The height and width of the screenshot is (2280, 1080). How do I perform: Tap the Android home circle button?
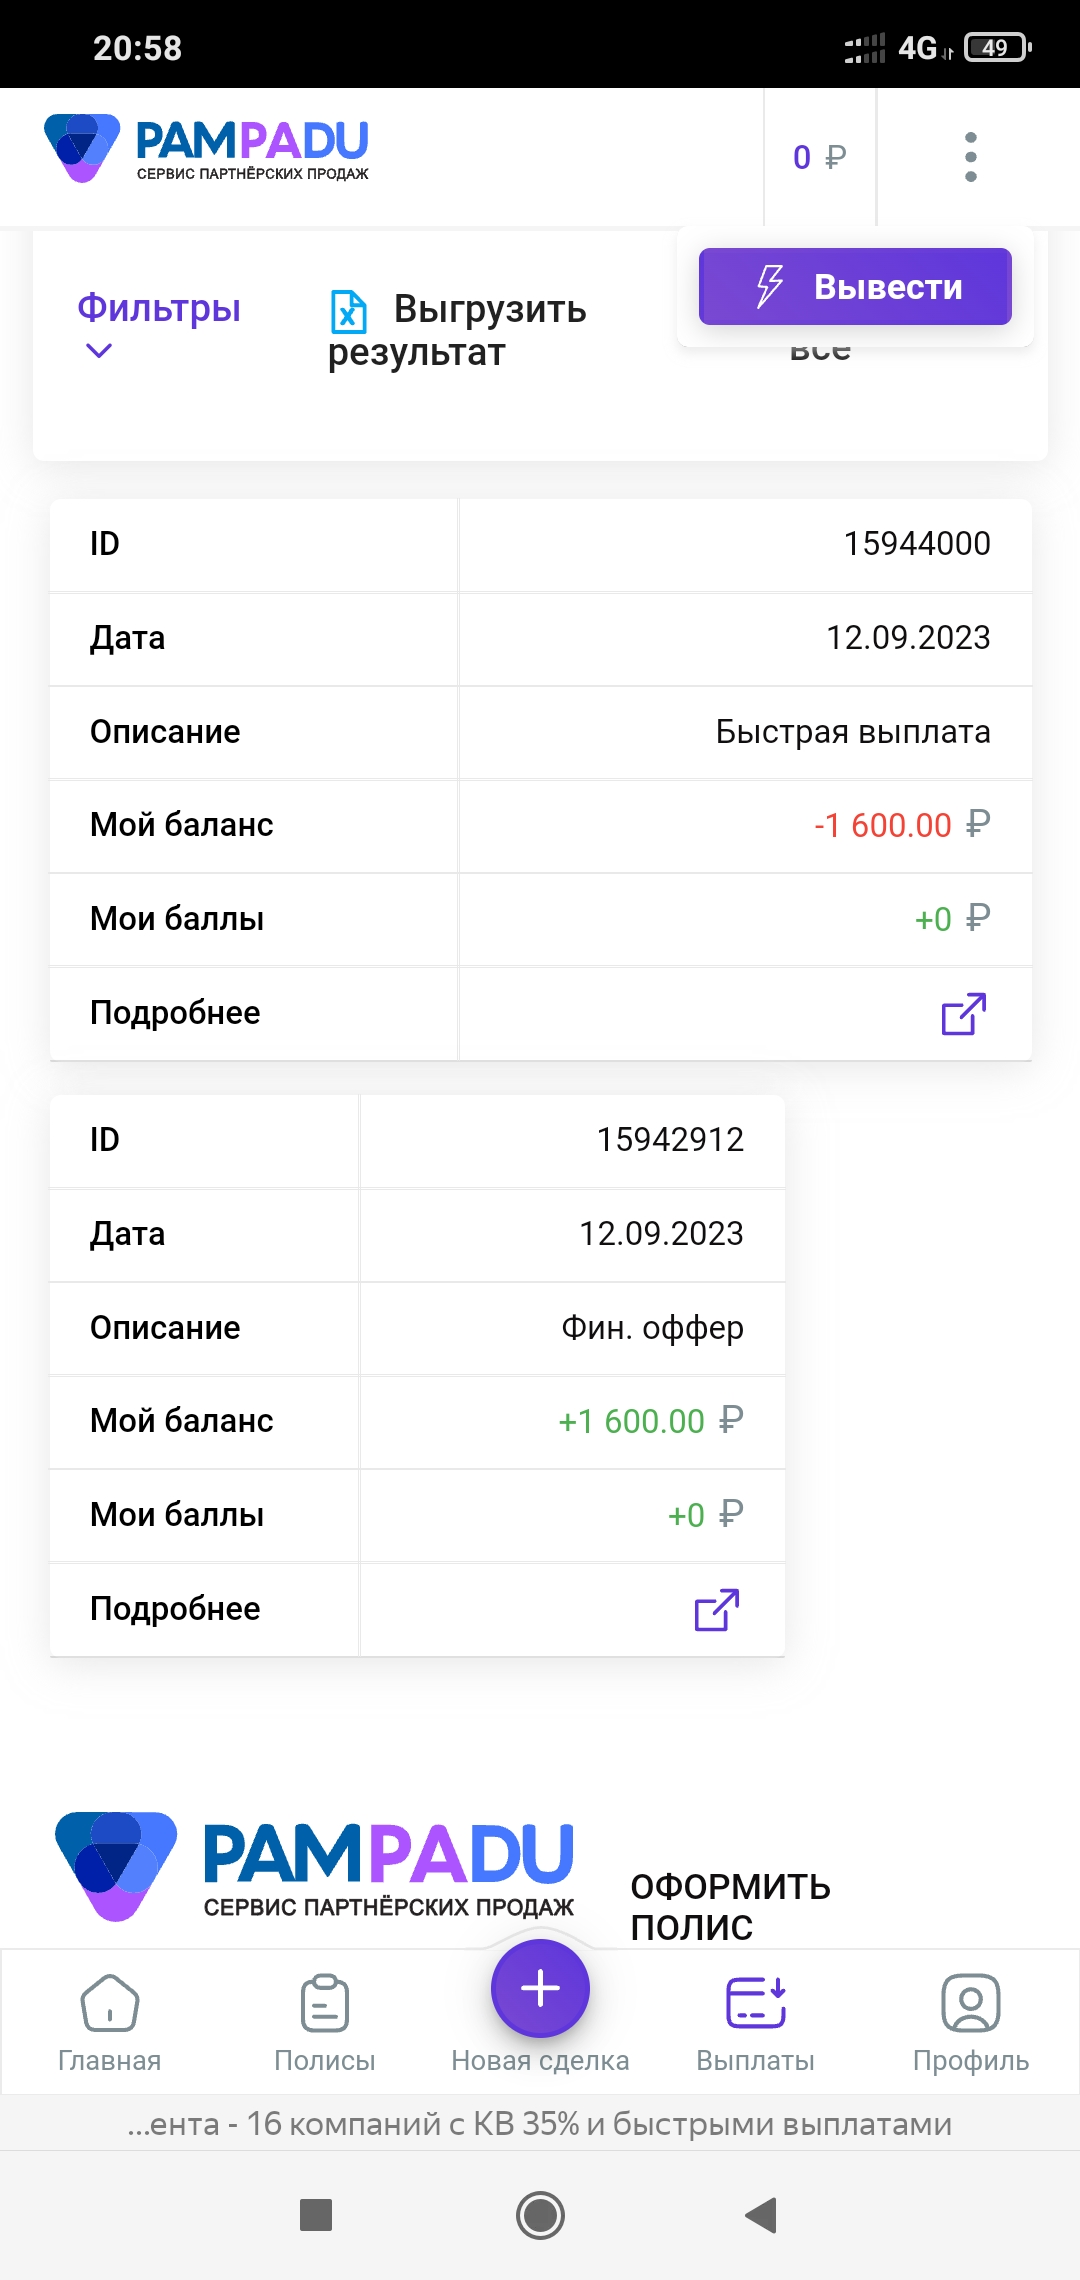(540, 2215)
